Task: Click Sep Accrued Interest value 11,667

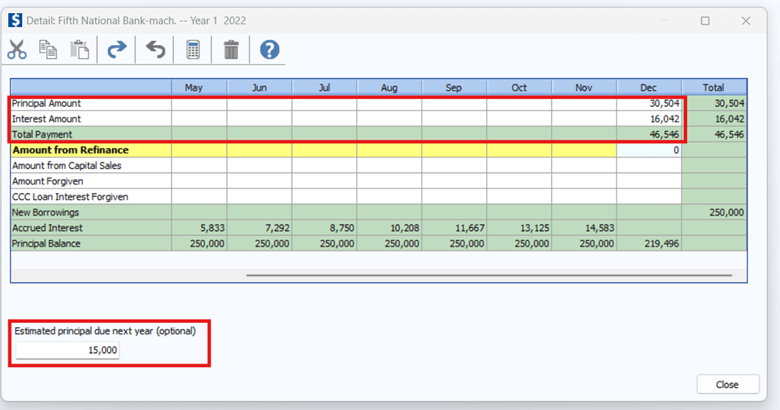Action: pos(454,228)
